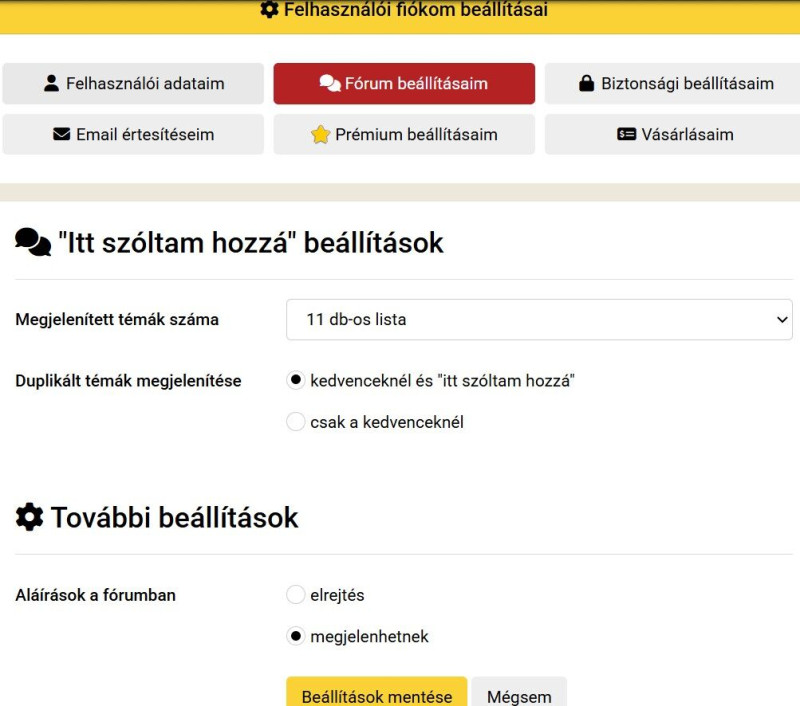Switch to Fórum beállításaim tab
This screenshot has width=800, height=706.
[404, 84]
